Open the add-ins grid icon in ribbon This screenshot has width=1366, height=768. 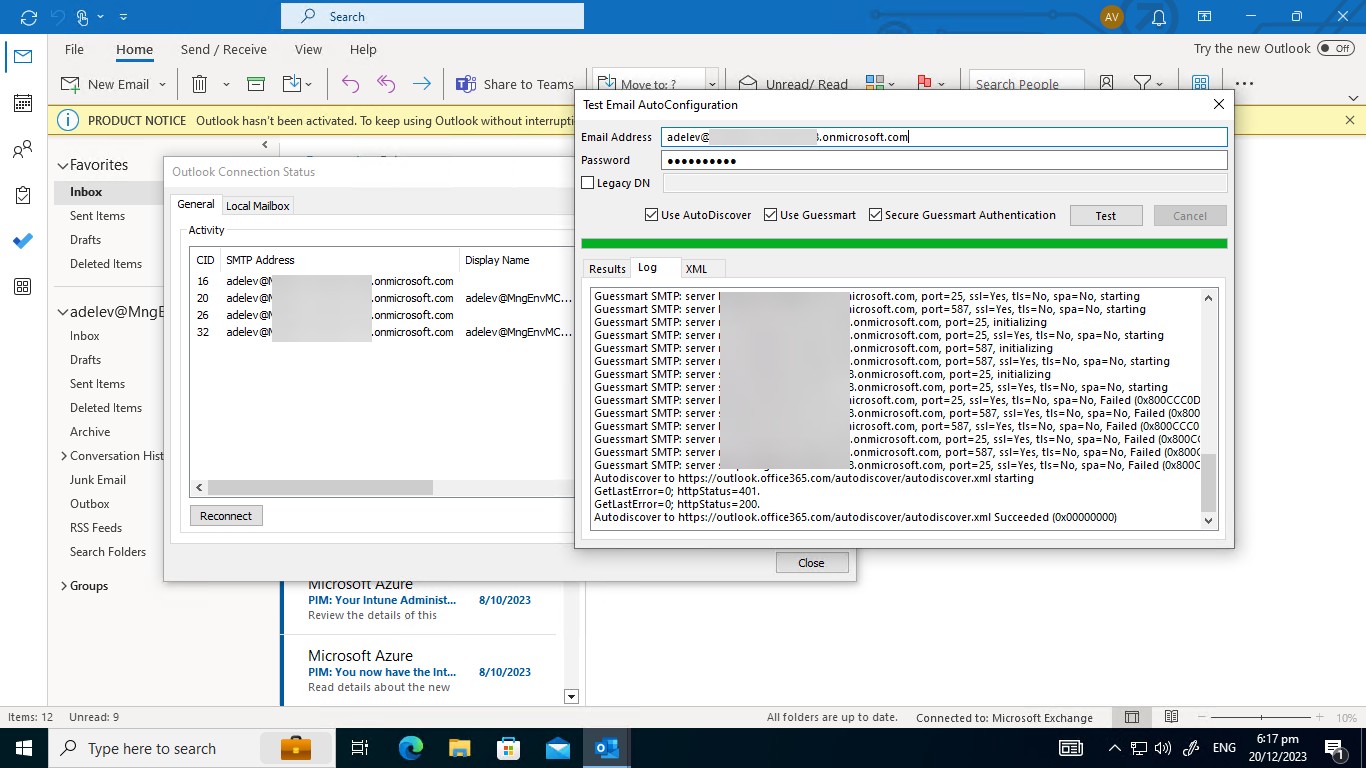[x=1201, y=84]
